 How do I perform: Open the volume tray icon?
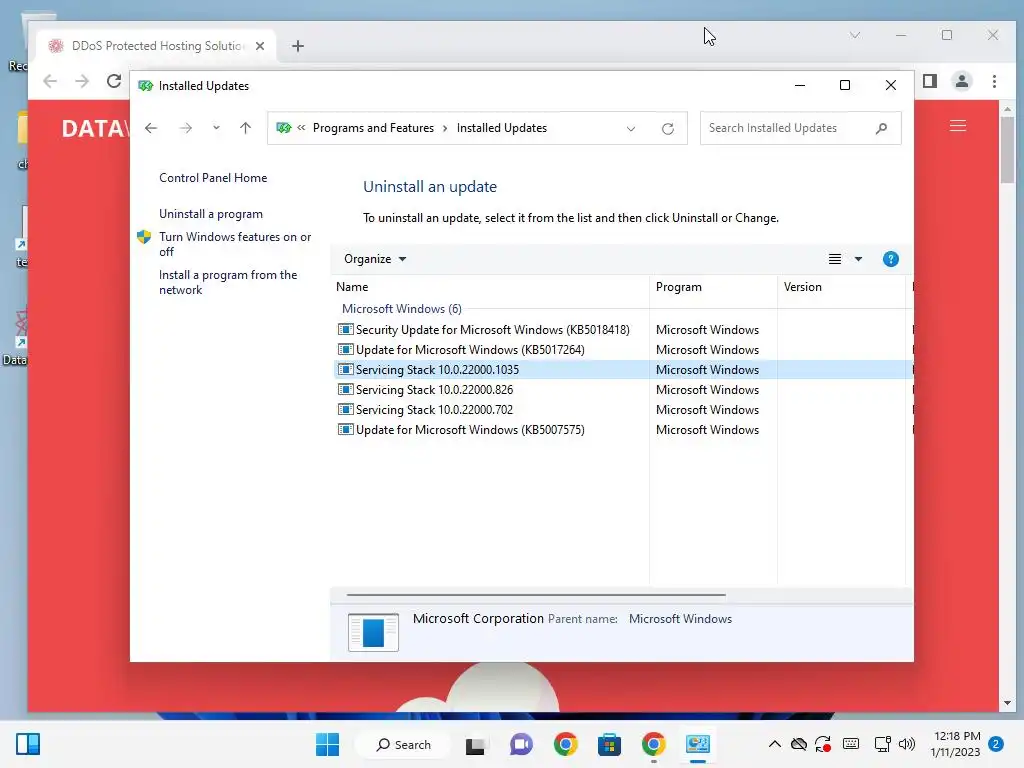[x=906, y=744]
